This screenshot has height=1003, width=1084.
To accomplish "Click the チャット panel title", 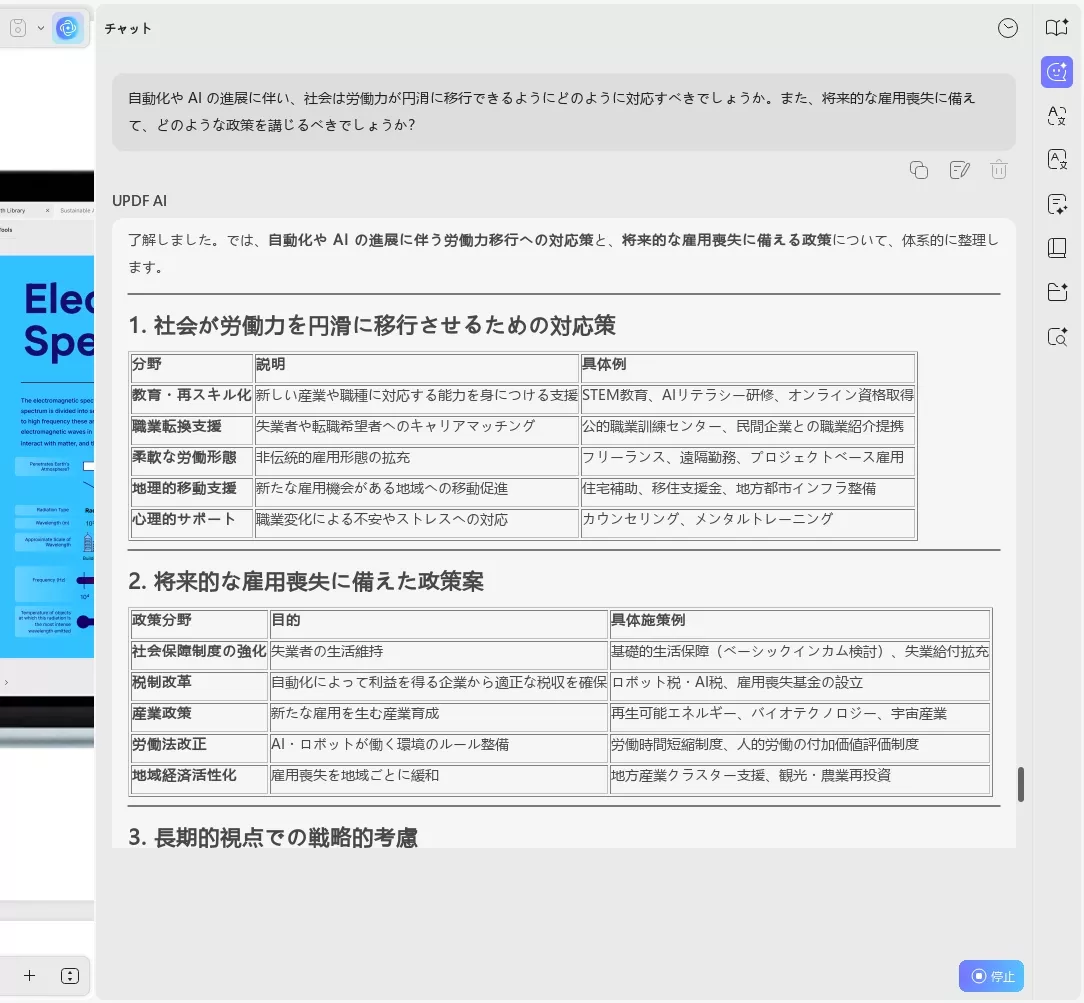I will click(x=128, y=28).
